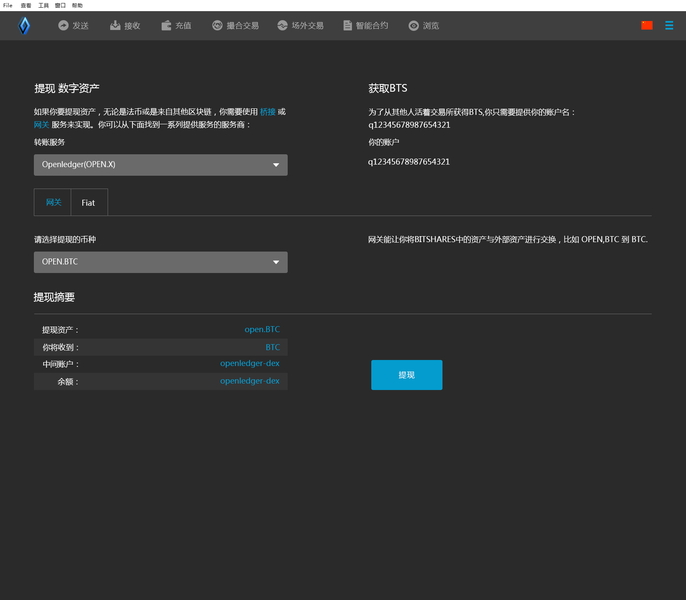Screen dimensions: 686x600
Task: Change language via the Chinese flag icon
Action: (x=647, y=25)
